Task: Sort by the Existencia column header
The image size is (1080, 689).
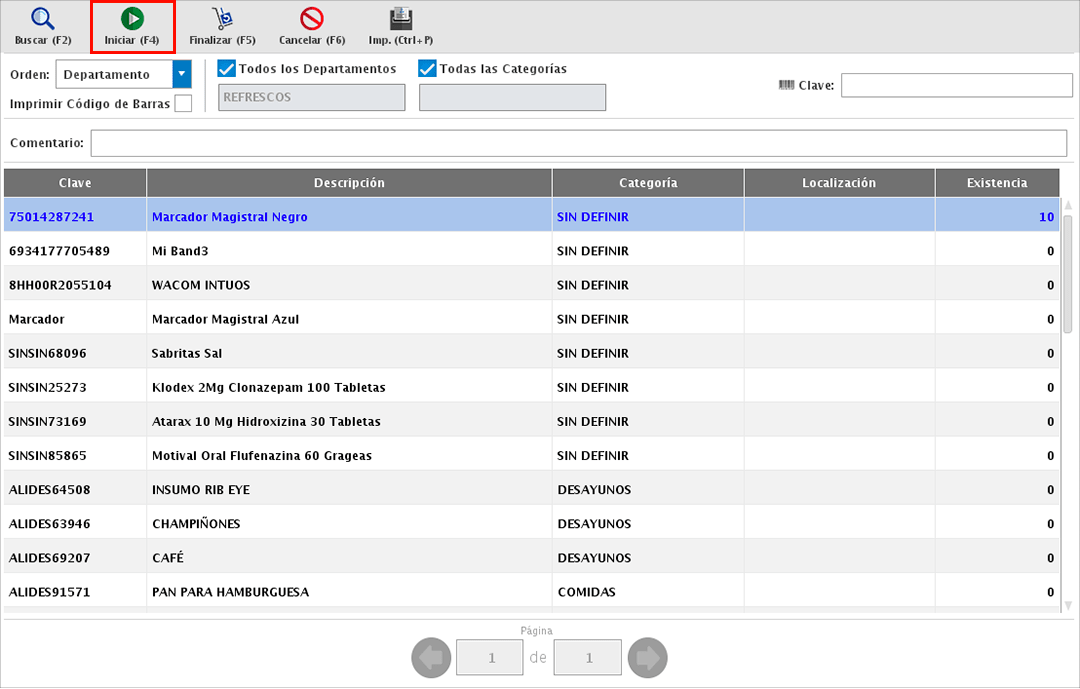Action: click(996, 183)
